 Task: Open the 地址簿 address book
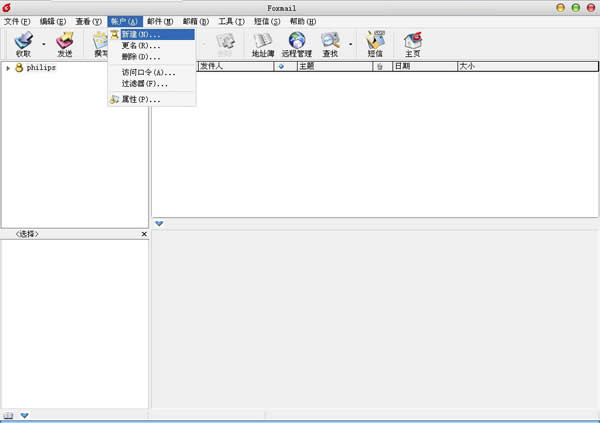coord(263,43)
